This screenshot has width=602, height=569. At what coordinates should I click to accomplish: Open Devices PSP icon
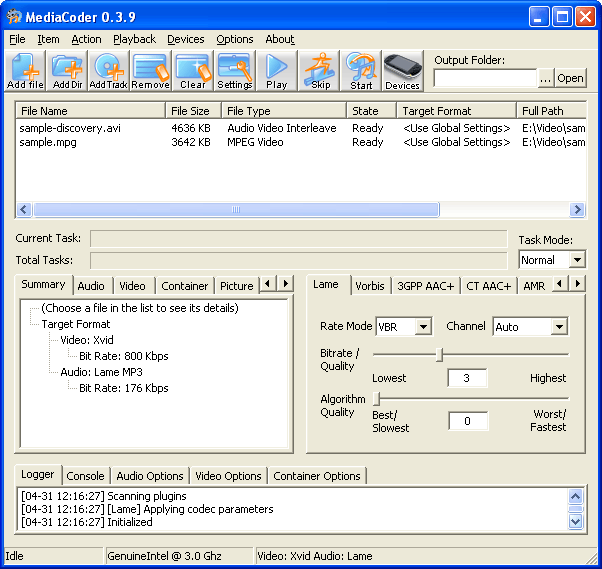tap(403, 71)
